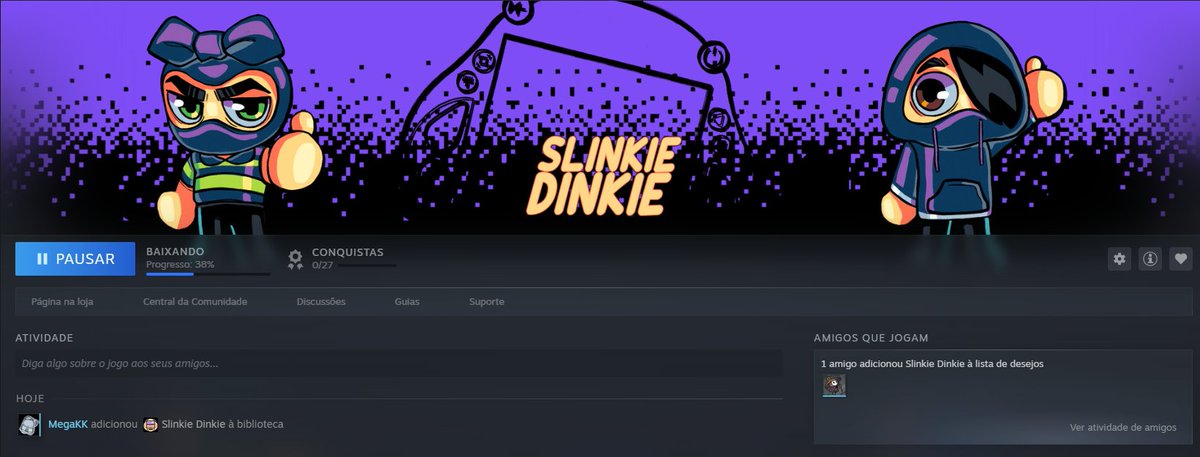This screenshot has height=457, width=1200.
Task: Open the Suporte tab
Action: coord(487,301)
